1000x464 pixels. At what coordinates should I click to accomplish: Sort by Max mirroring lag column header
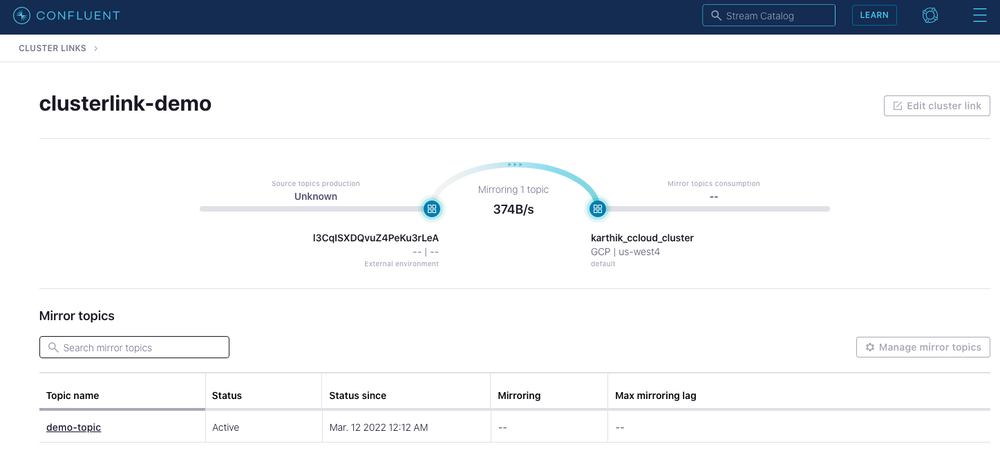coord(656,396)
